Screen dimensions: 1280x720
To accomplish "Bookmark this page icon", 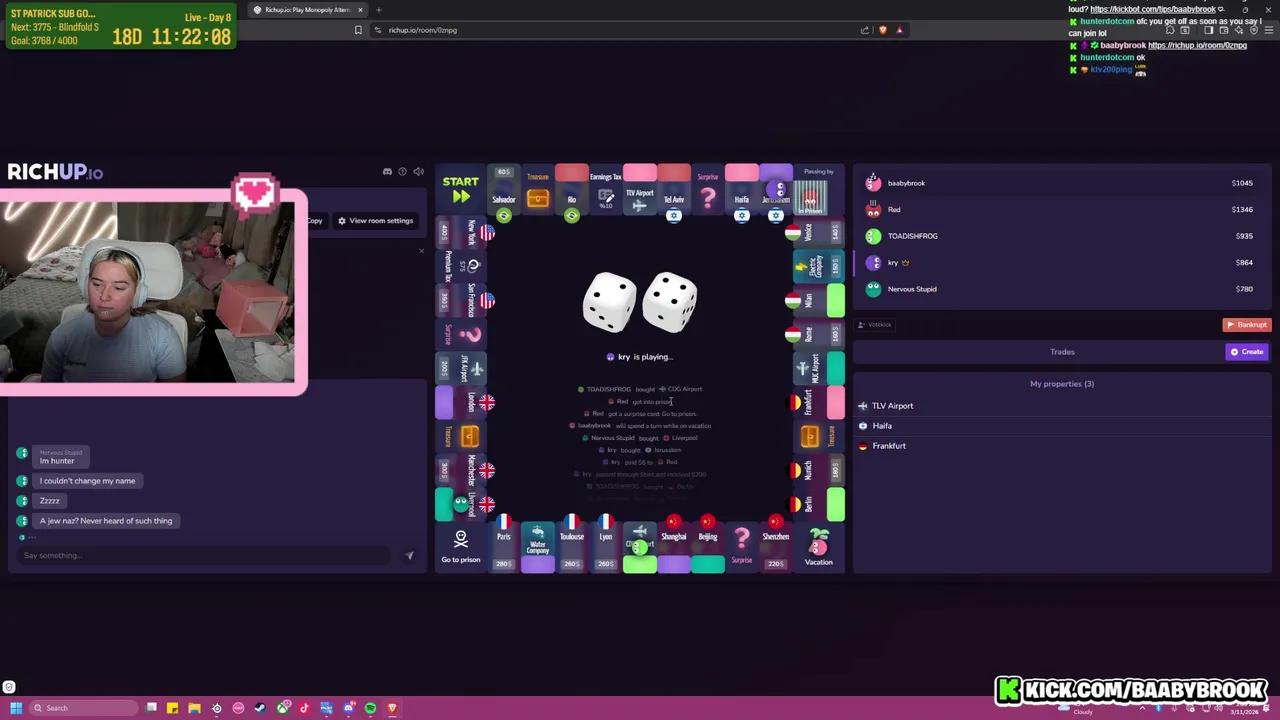I will (358, 30).
